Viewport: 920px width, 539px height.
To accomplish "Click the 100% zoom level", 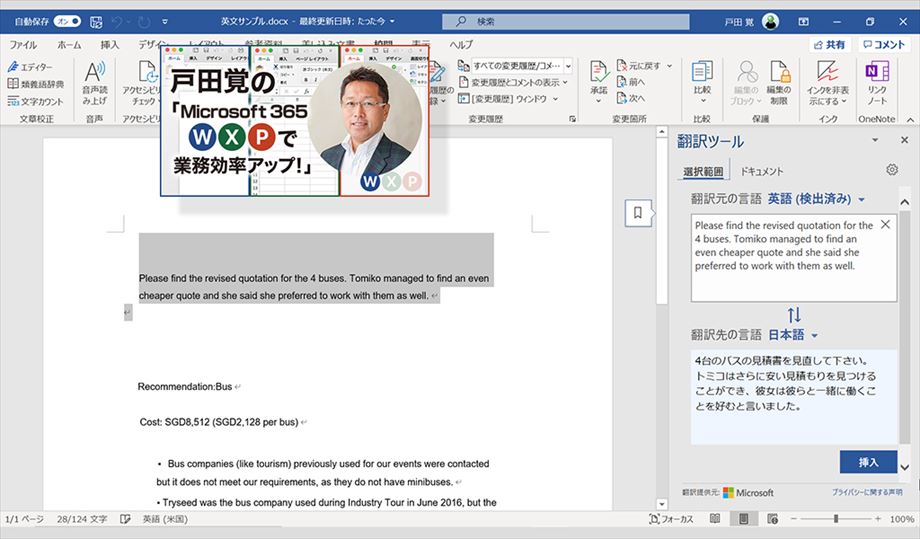I will click(902, 519).
